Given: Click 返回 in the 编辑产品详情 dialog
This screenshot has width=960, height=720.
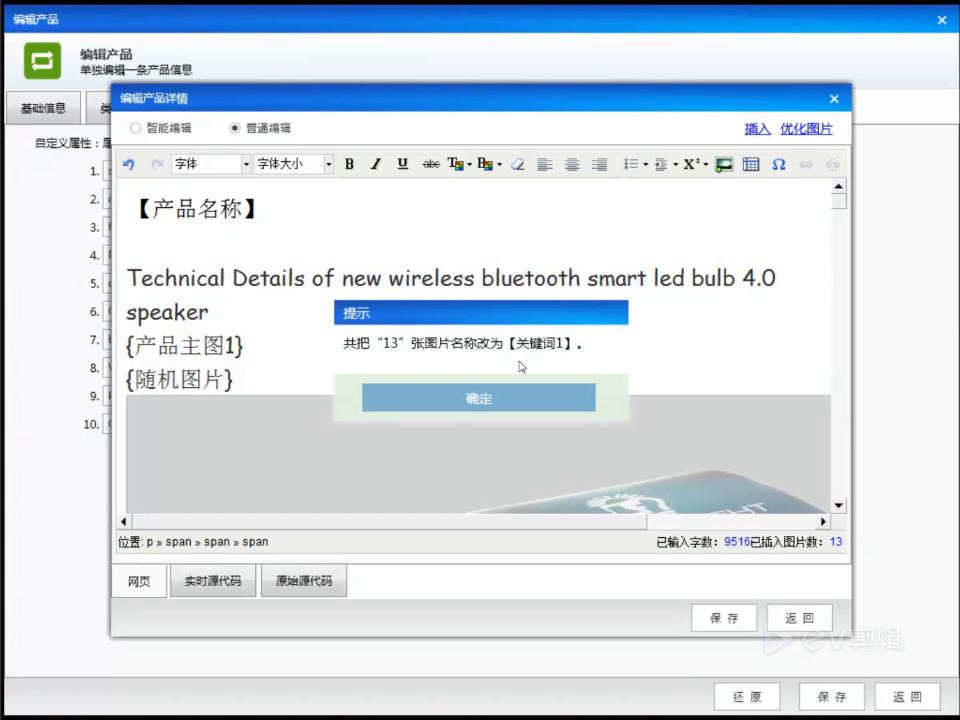Looking at the screenshot, I should pos(800,618).
